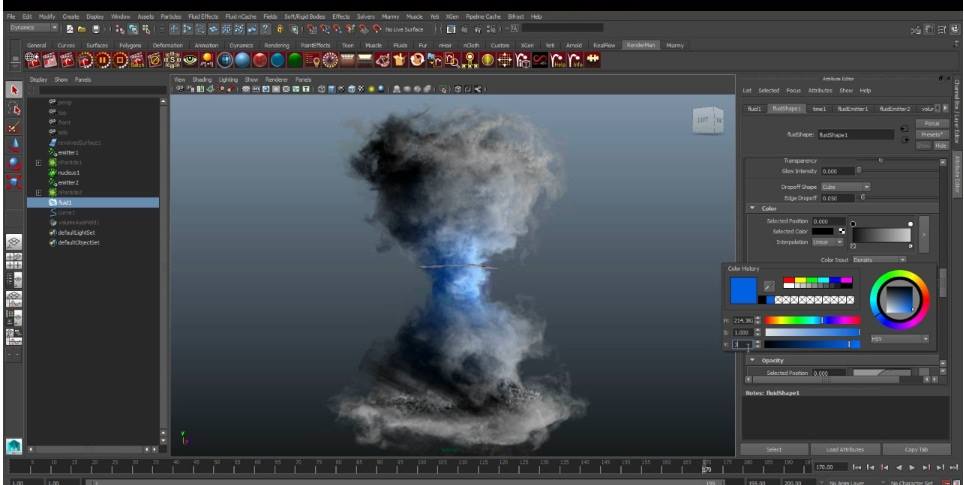Click the color ramp gradient
The image size is (964, 485).
[881, 235]
